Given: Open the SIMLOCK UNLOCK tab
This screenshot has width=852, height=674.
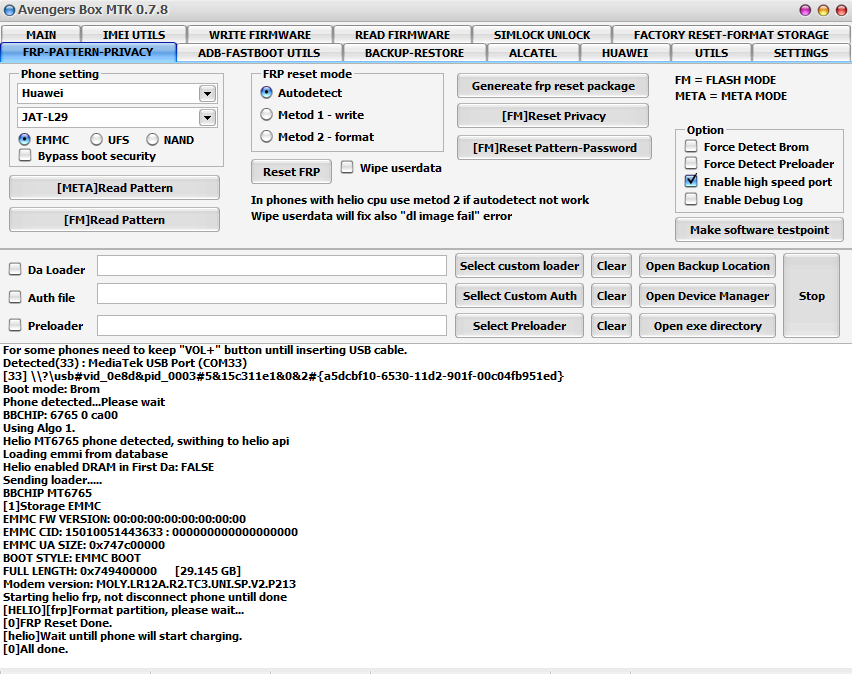Looking at the screenshot, I should [x=542, y=35].
